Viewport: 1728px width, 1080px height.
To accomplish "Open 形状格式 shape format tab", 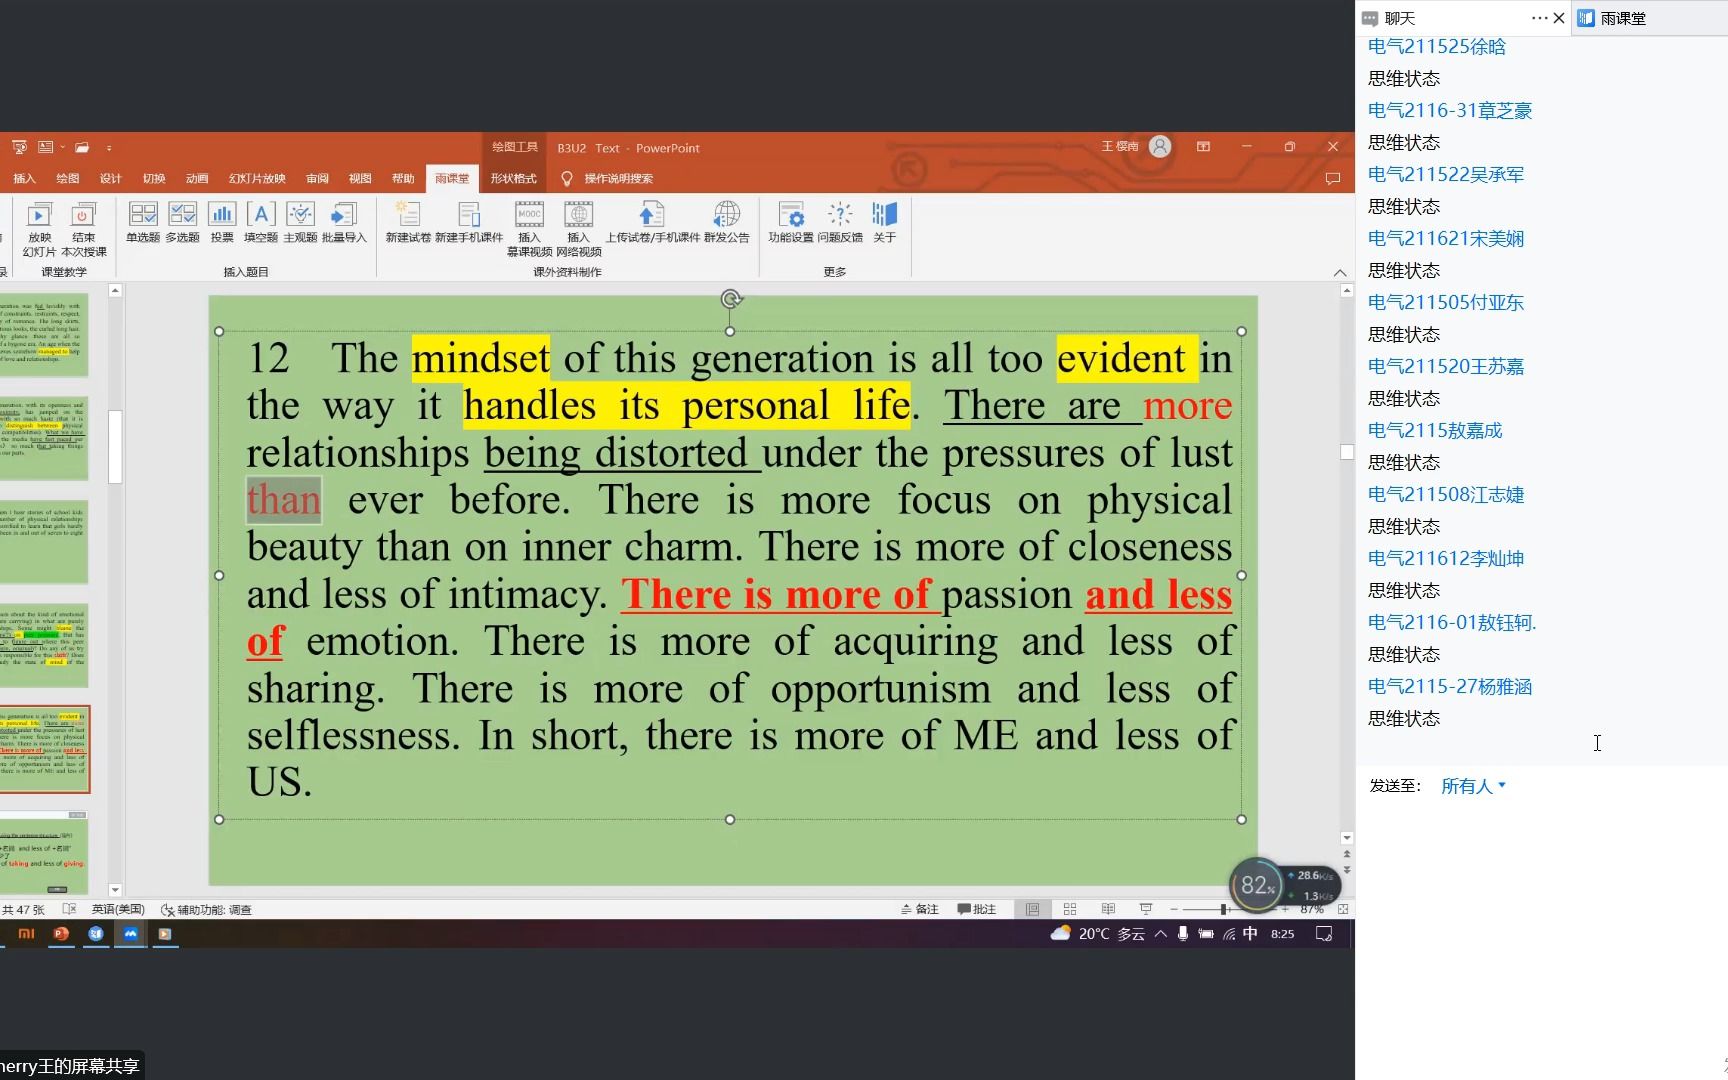I will [513, 178].
